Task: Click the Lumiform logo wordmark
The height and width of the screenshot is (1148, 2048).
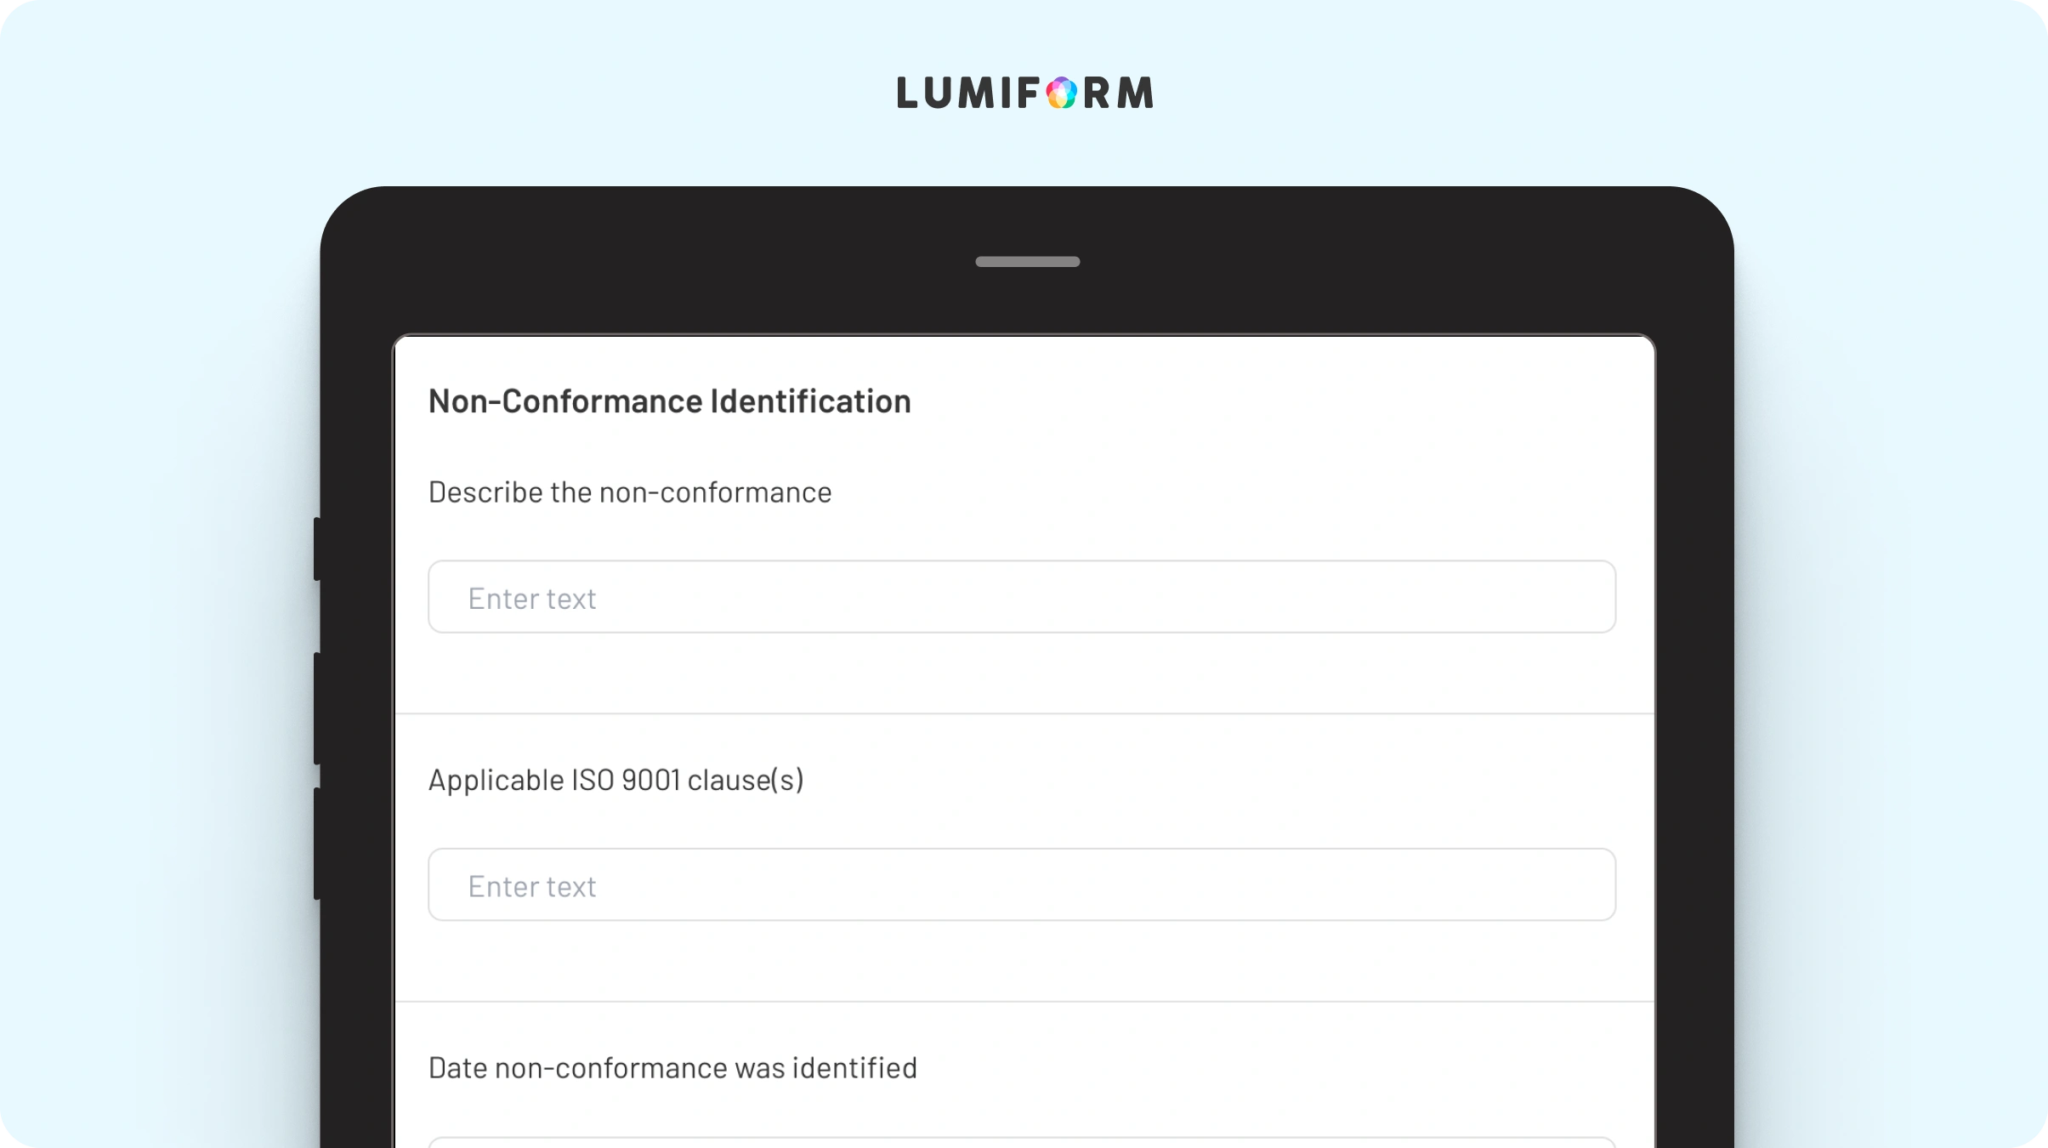Action: pos(1025,93)
